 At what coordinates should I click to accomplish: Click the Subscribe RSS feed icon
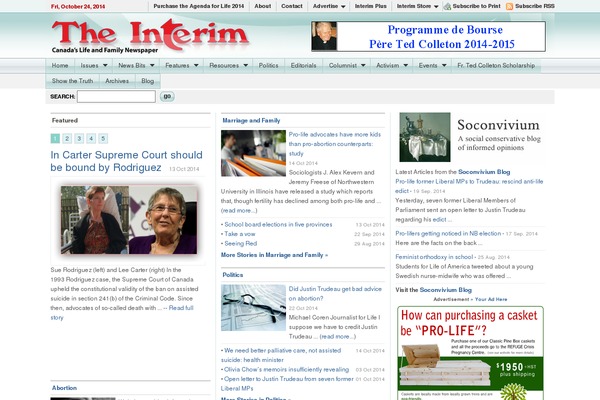[509, 7]
